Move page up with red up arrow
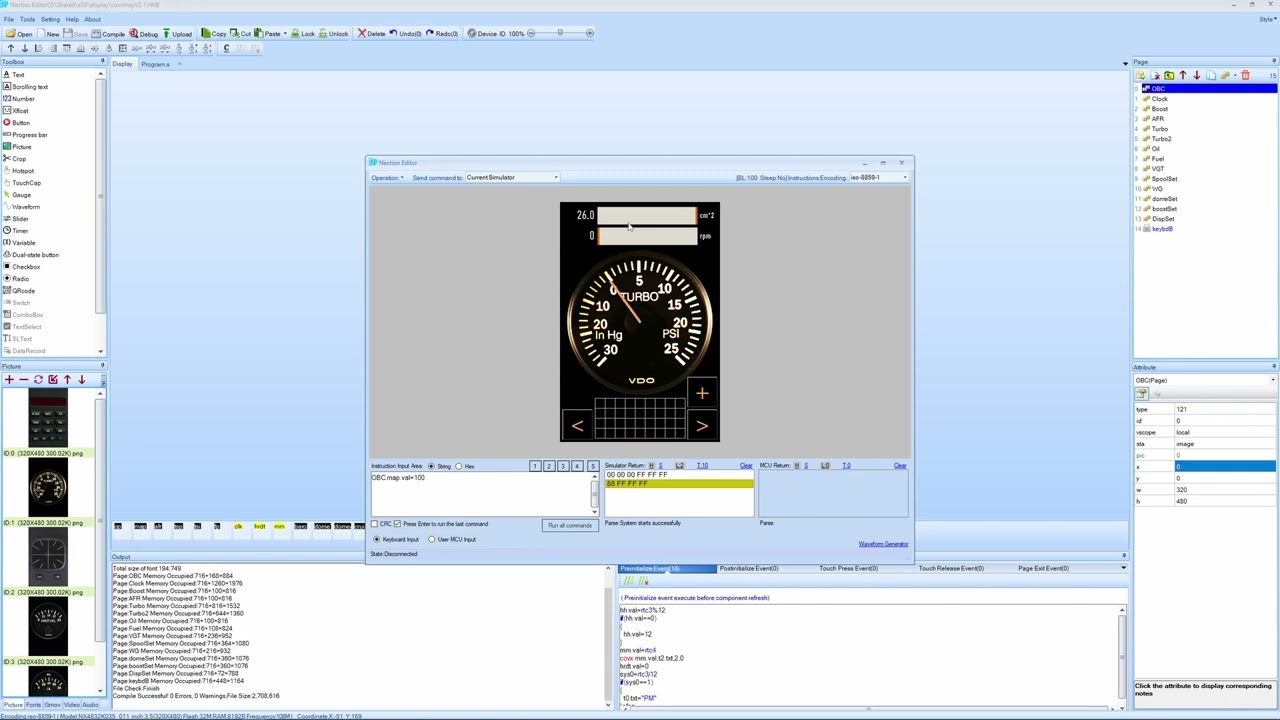The height and width of the screenshot is (720, 1280). pyautogui.click(x=1183, y=75)
